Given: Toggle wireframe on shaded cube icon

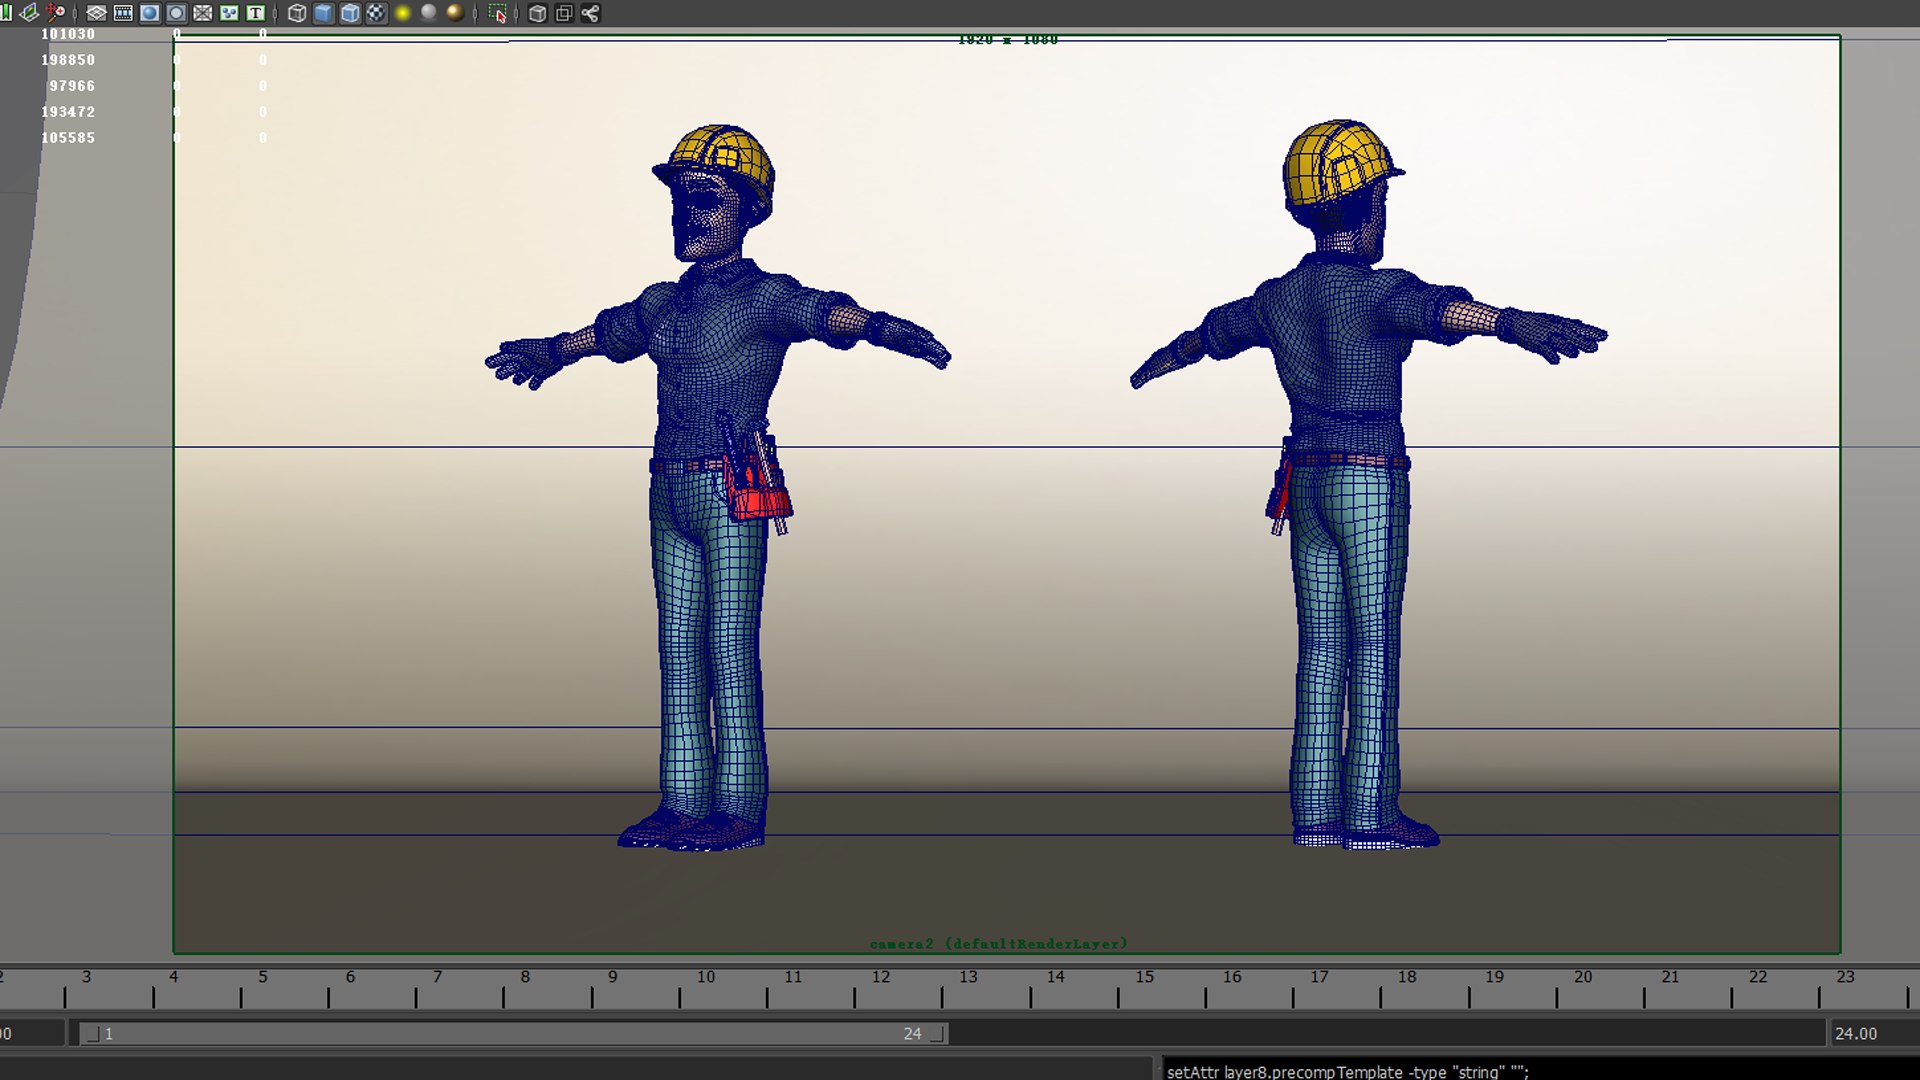Looking at the screenshot, I should [x=350, y=13].
